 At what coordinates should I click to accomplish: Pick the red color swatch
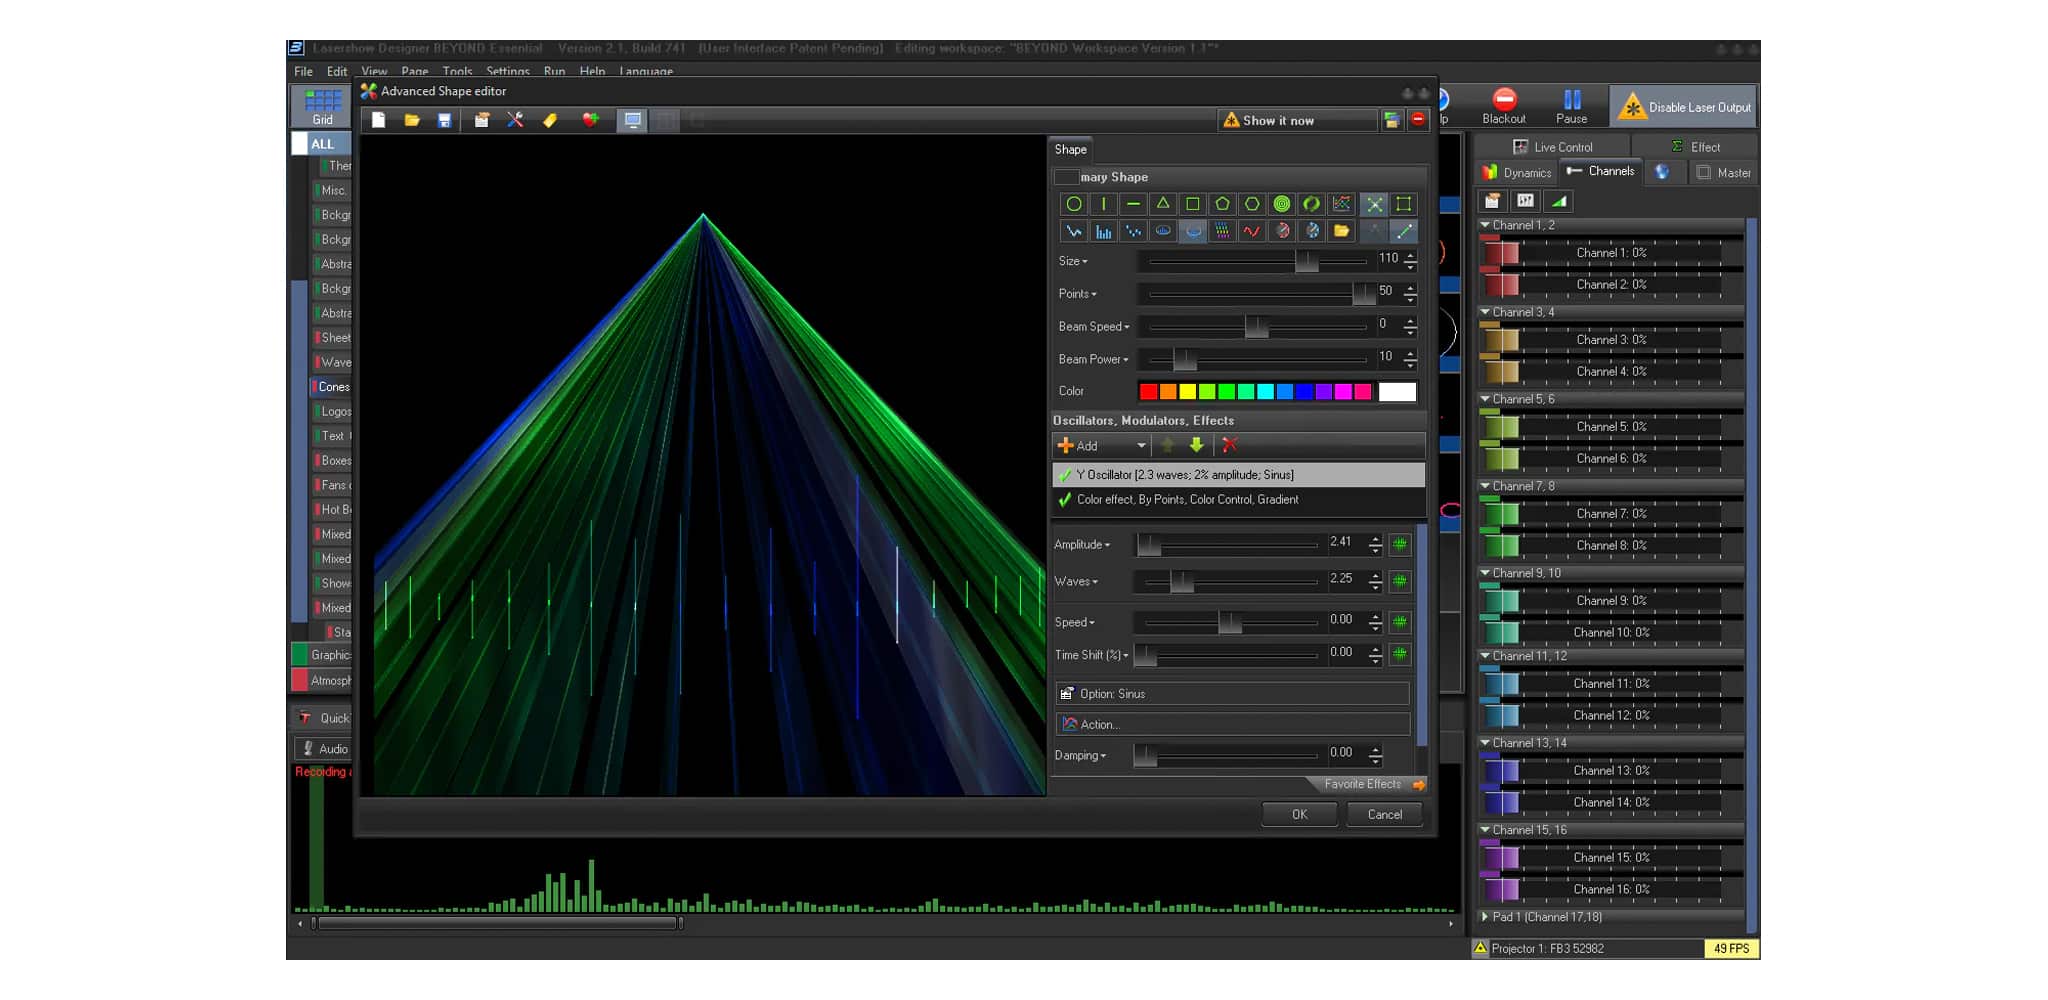click(x=1148, y=392)
